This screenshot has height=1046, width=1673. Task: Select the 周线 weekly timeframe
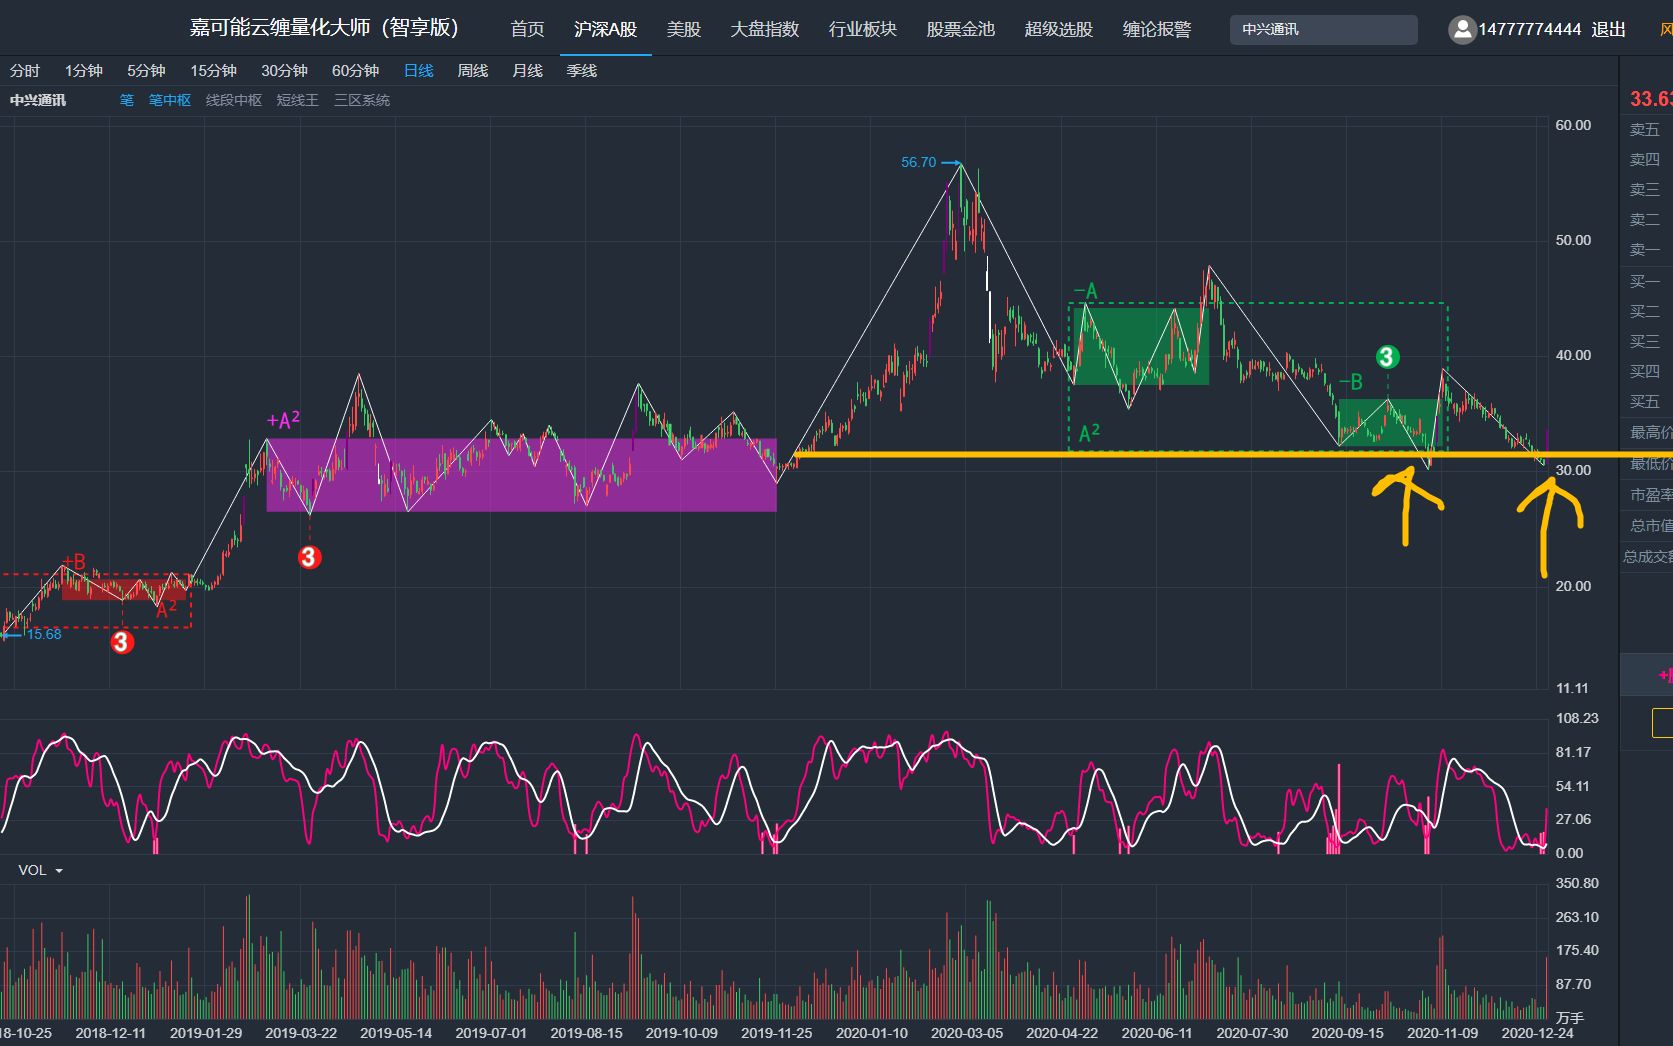point(473,71)
